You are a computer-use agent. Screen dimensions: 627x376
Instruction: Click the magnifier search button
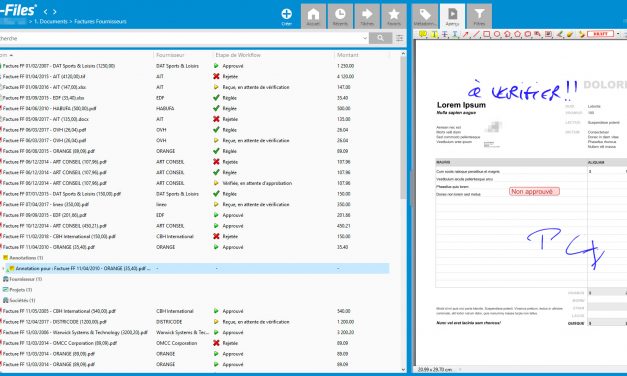[380, 38]
